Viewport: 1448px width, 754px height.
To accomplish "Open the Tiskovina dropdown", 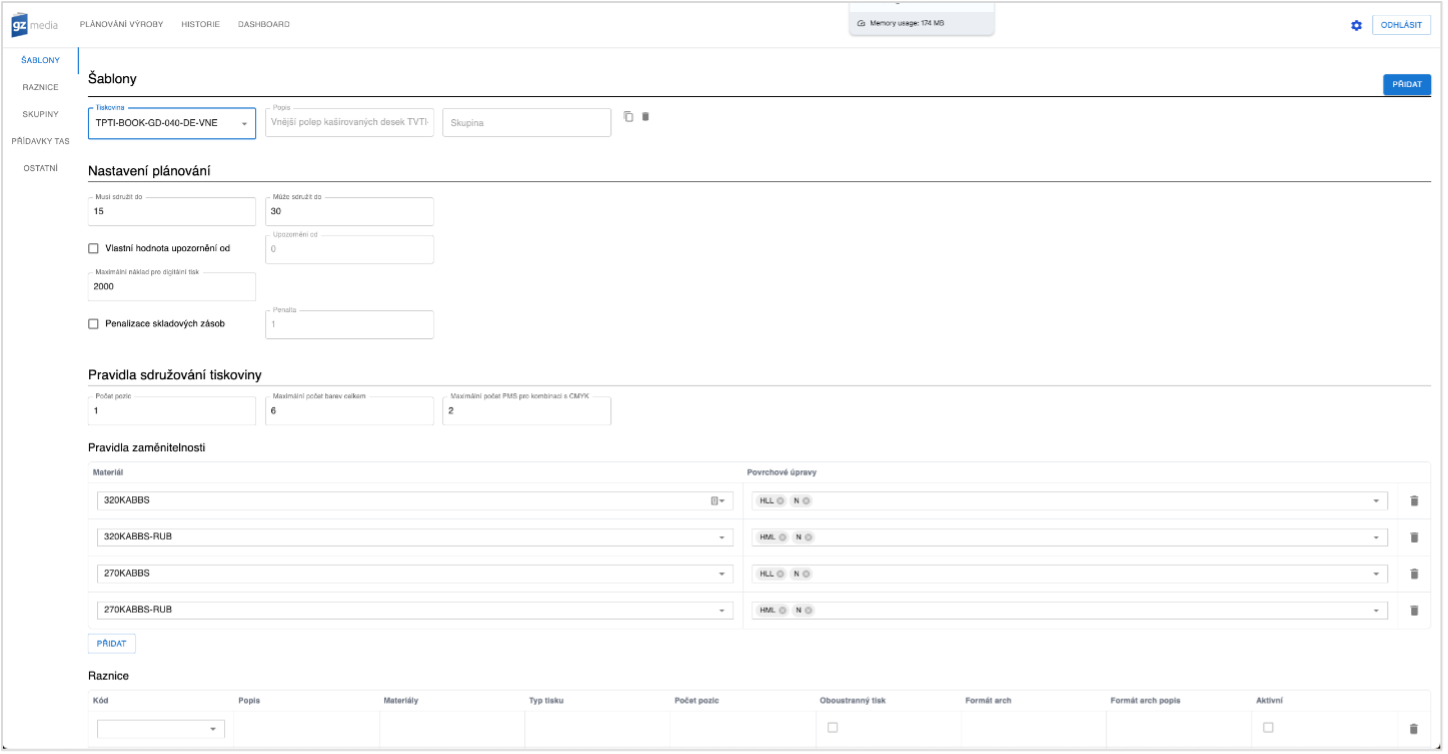I will pos(244,124).
